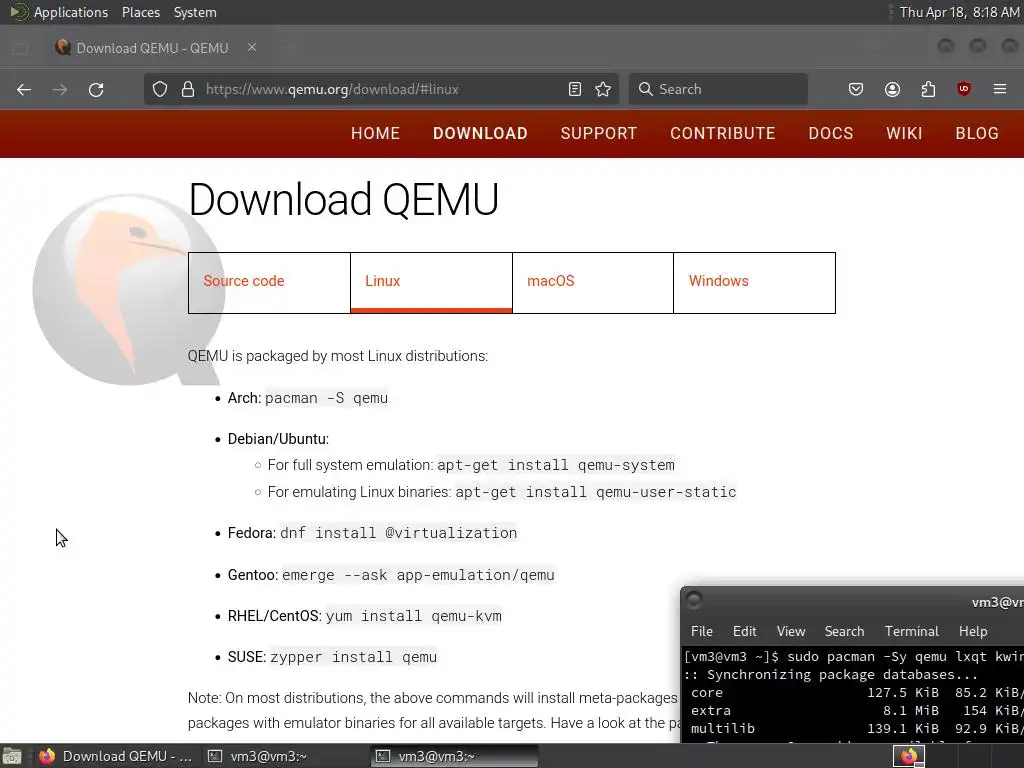Open the Firefox hamburger menu
Screen dimensions: 1024x768
coord(1000,89)
